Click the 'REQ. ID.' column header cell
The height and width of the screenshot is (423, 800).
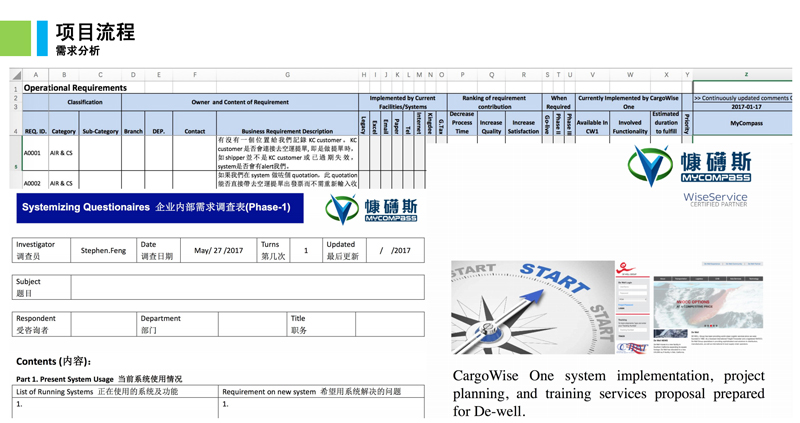click(x=35, y=123)
